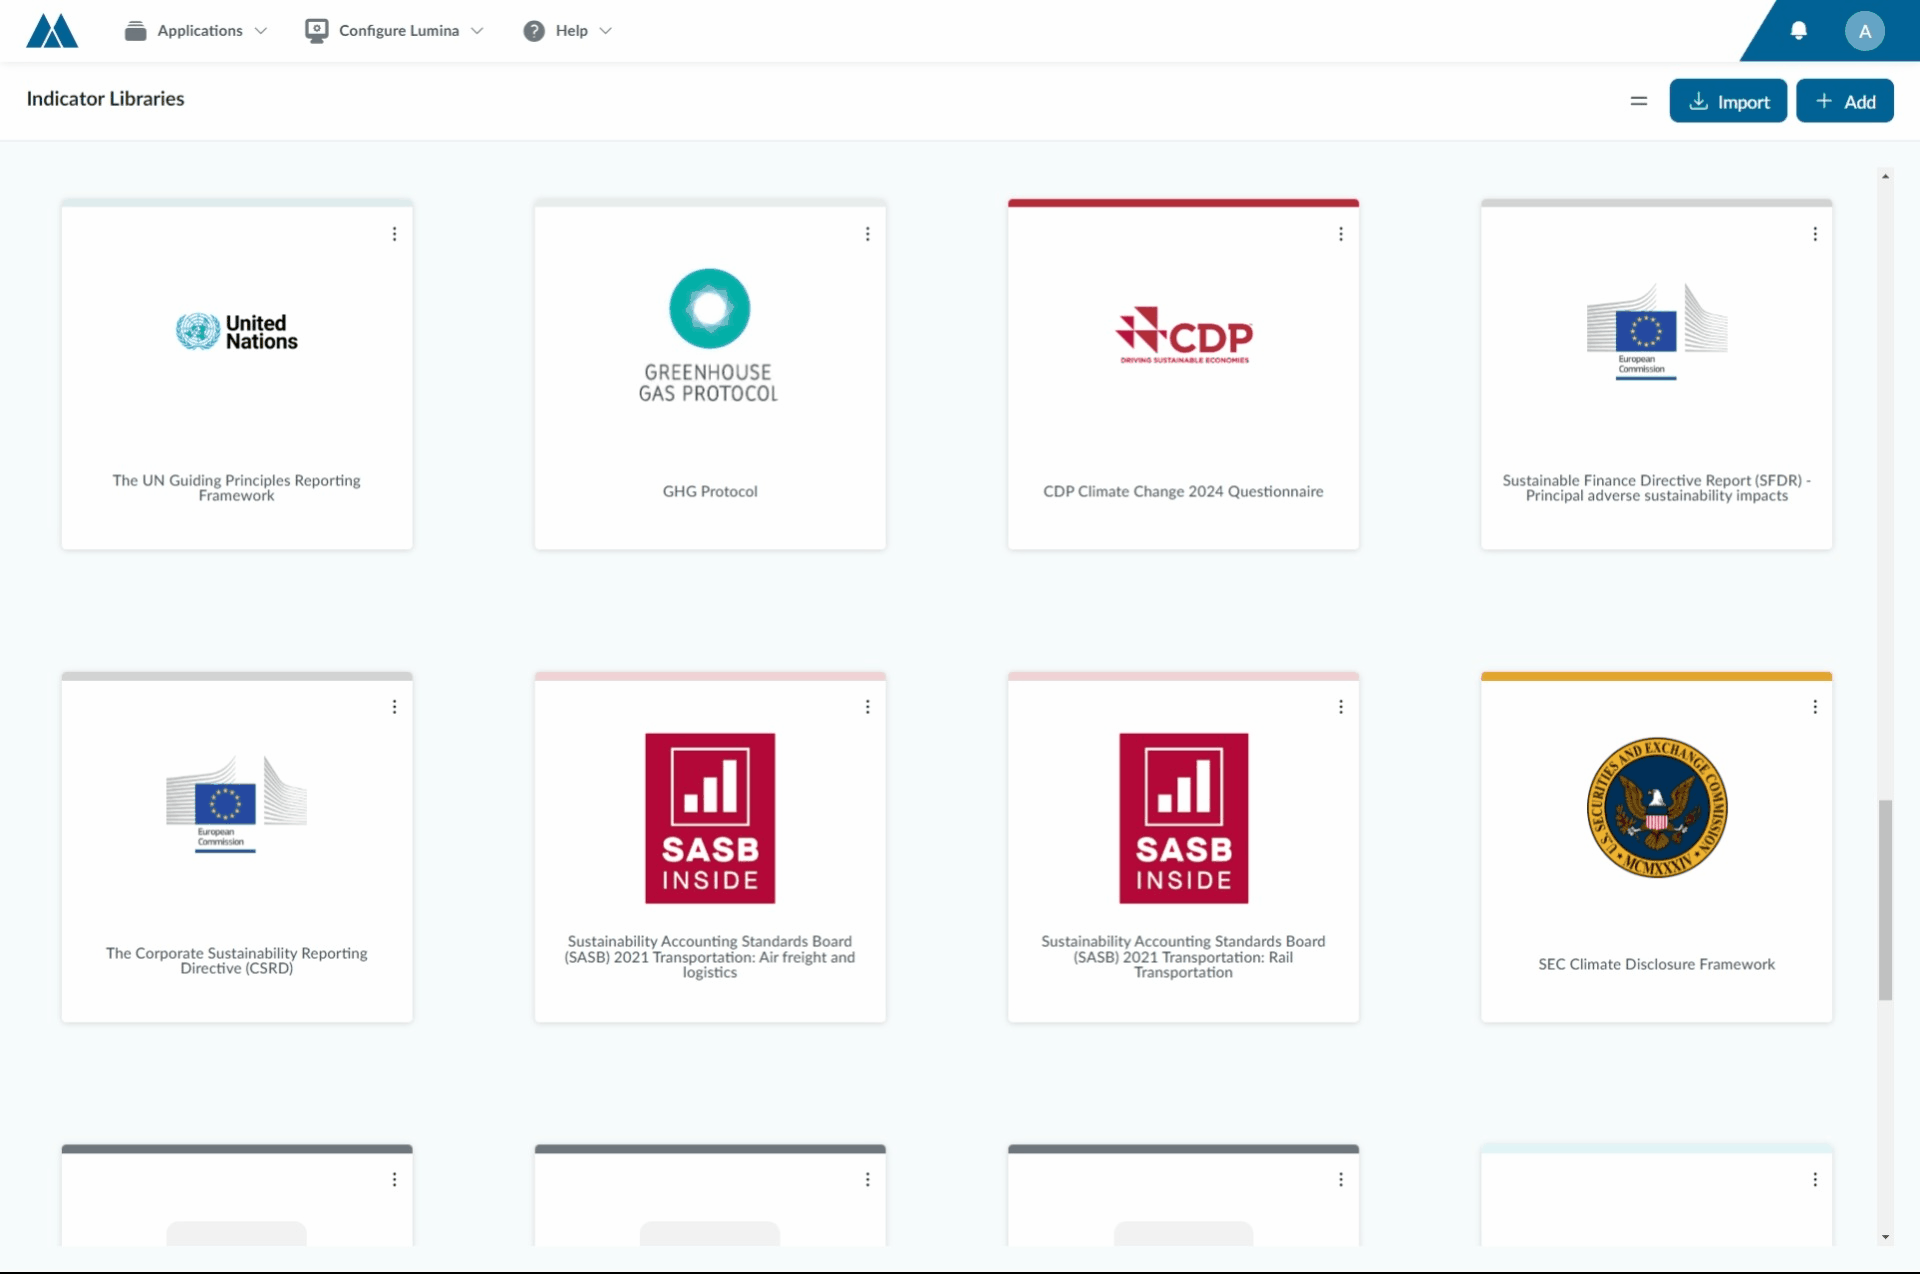Click the European Commission logo on SFDR card

[x=1656, y=332]
